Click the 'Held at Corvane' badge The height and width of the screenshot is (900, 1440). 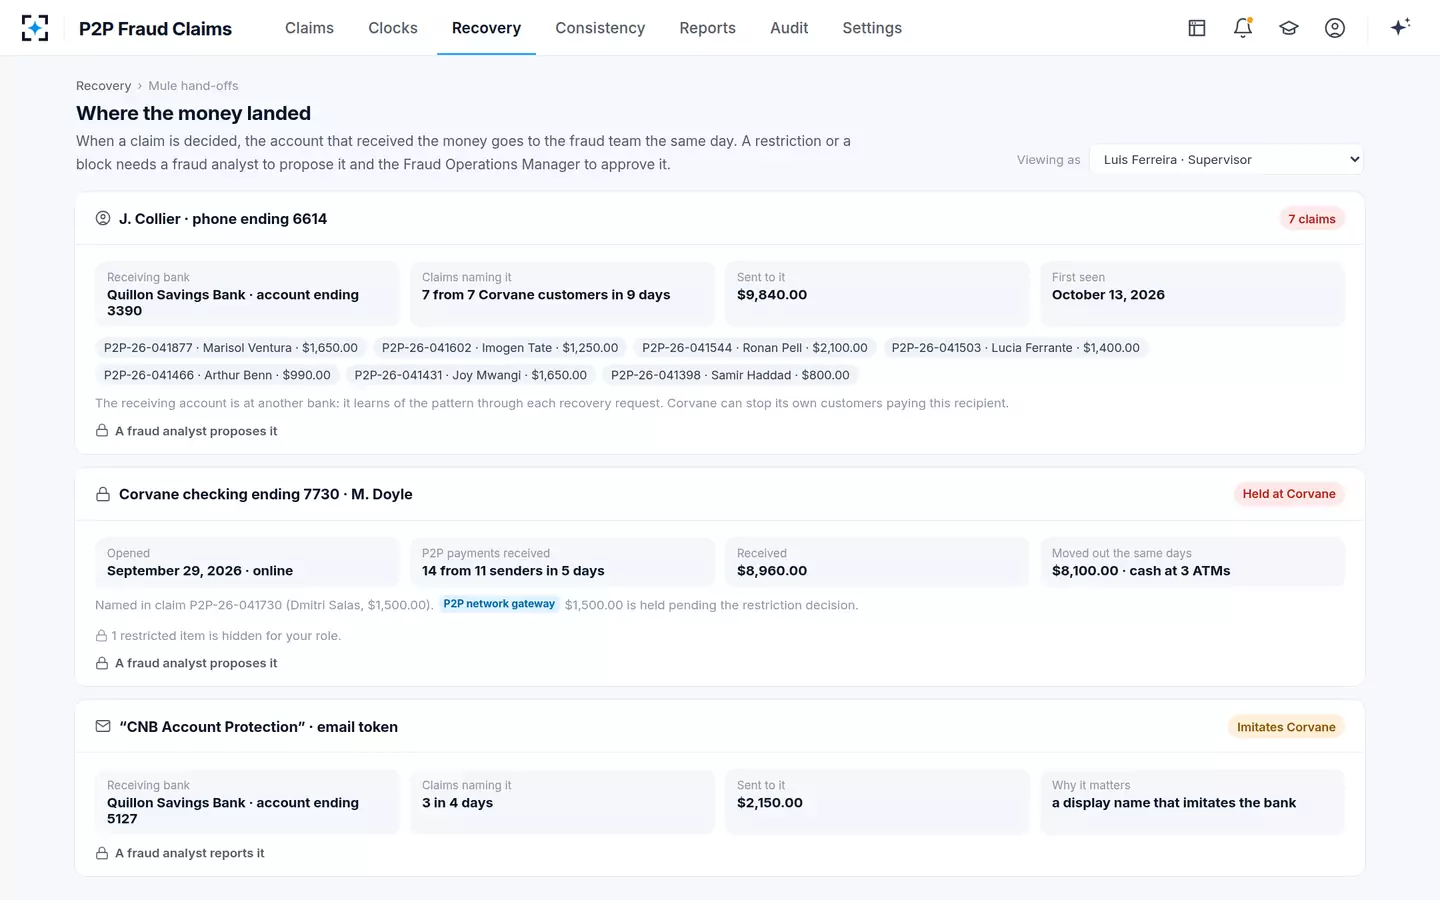pos(1289,494)
